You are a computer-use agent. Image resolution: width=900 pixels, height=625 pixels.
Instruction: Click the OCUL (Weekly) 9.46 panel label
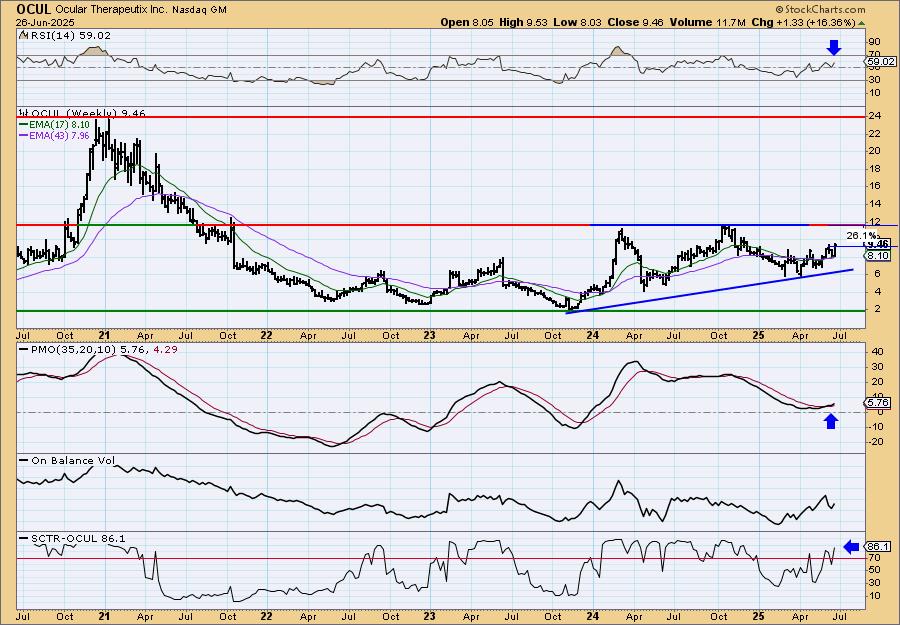pyautogui.click(x=87, y=114)
